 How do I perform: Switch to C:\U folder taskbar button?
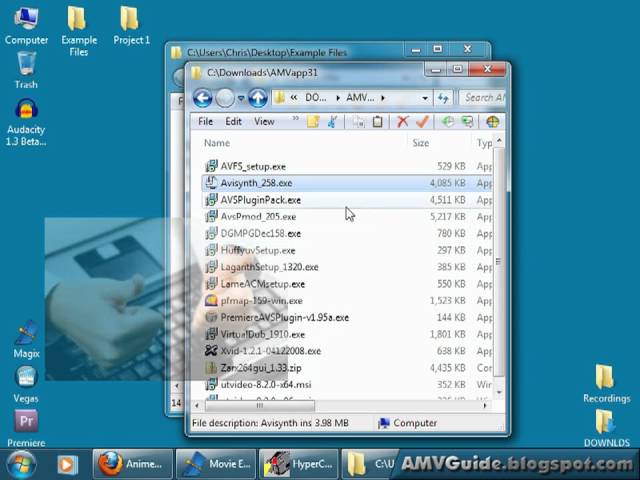[x=369, y=464]
